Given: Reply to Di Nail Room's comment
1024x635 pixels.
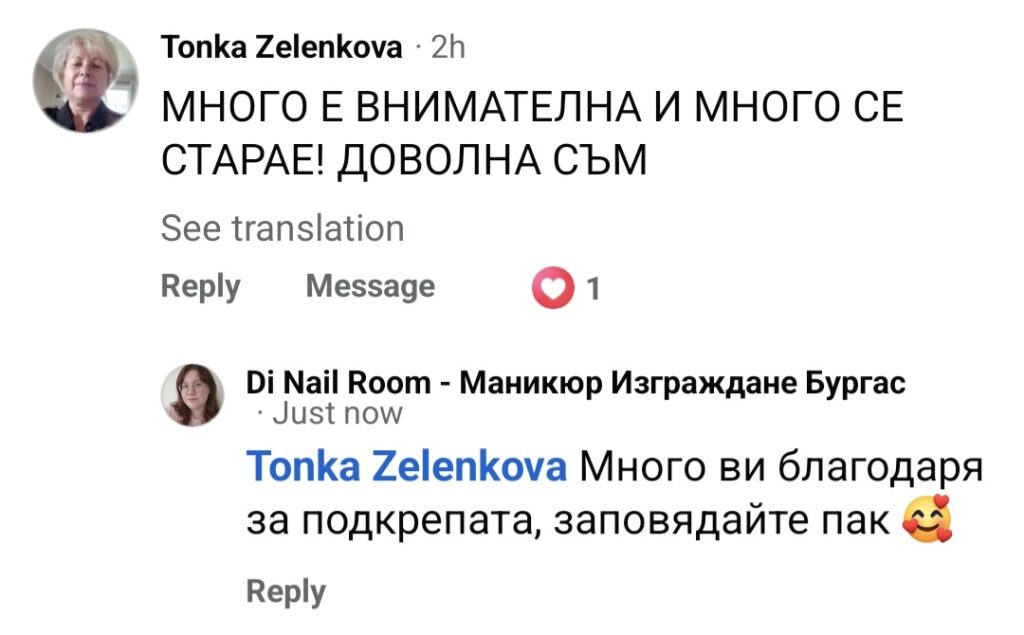Looking at the screenshot, I should 286,592.
